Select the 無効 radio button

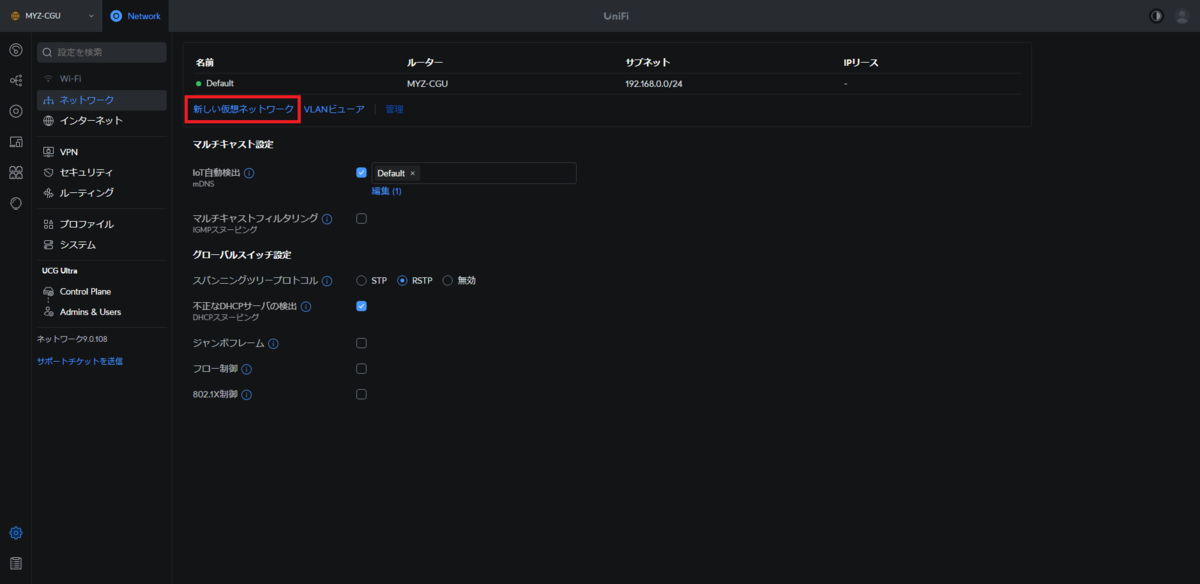coord(447,281)
